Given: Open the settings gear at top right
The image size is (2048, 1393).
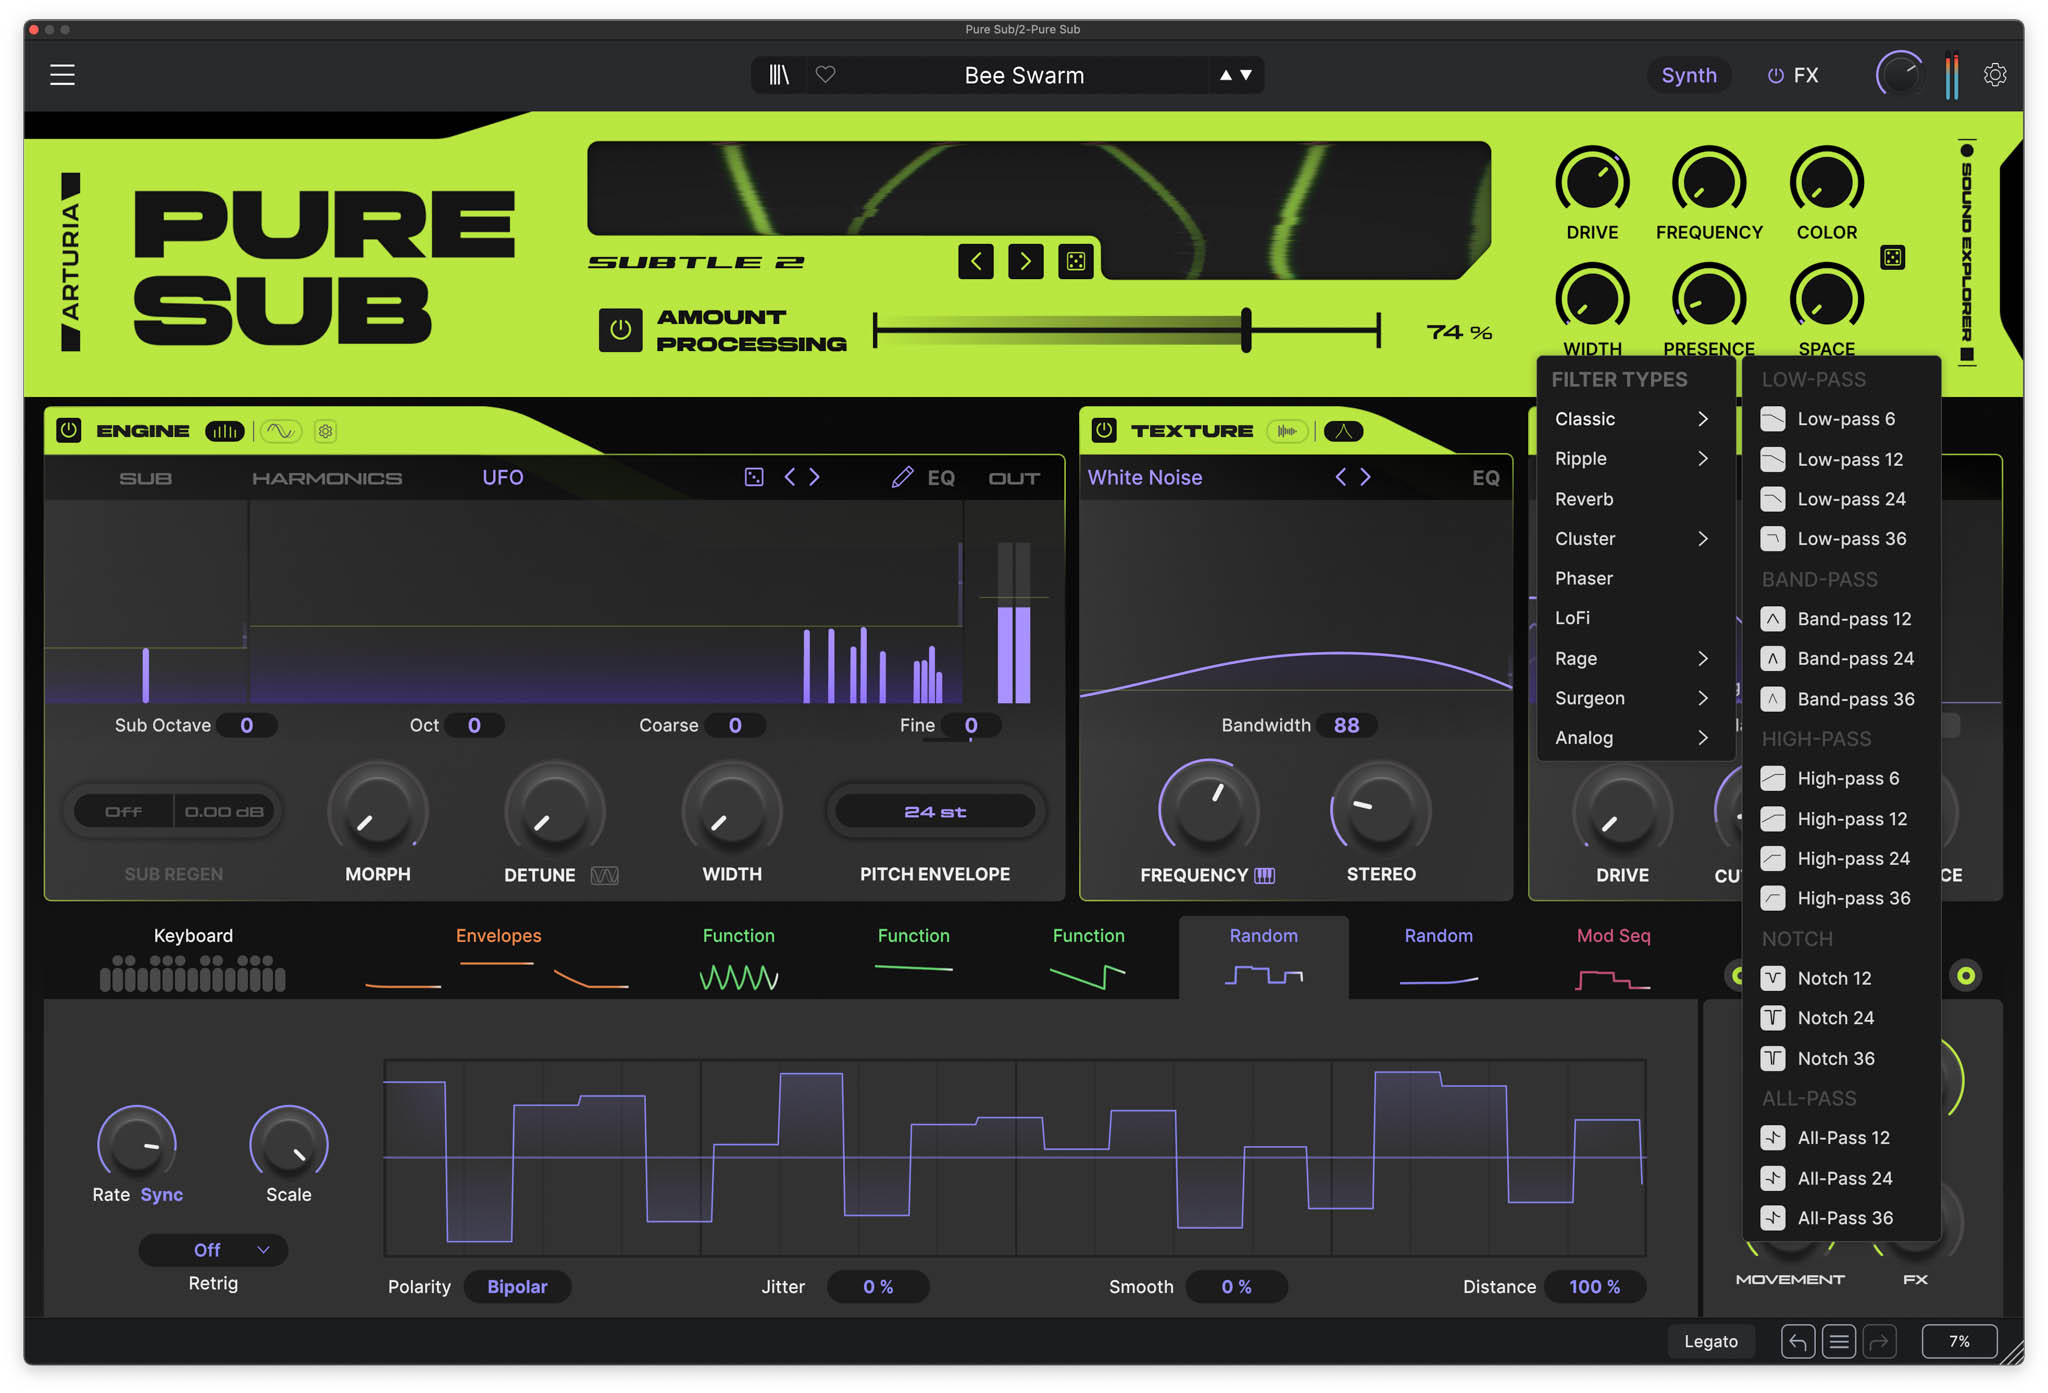Looking at the screenshot, I should 1995,75.
